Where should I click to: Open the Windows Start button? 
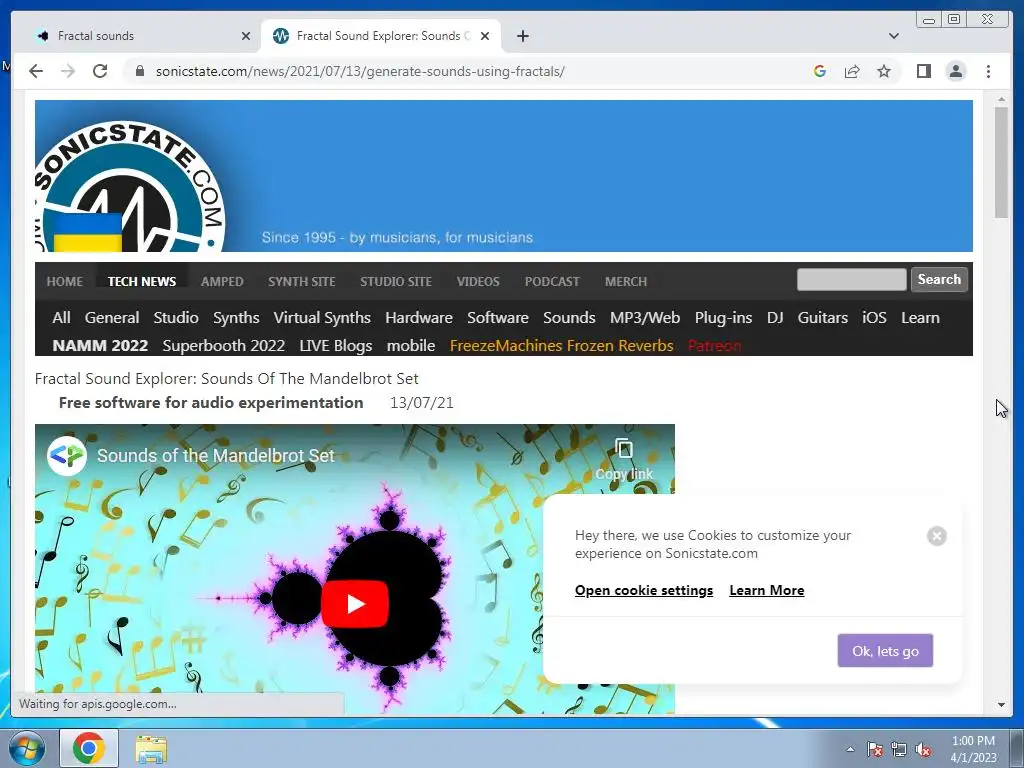pyautogui.click(x=26, y=748)
